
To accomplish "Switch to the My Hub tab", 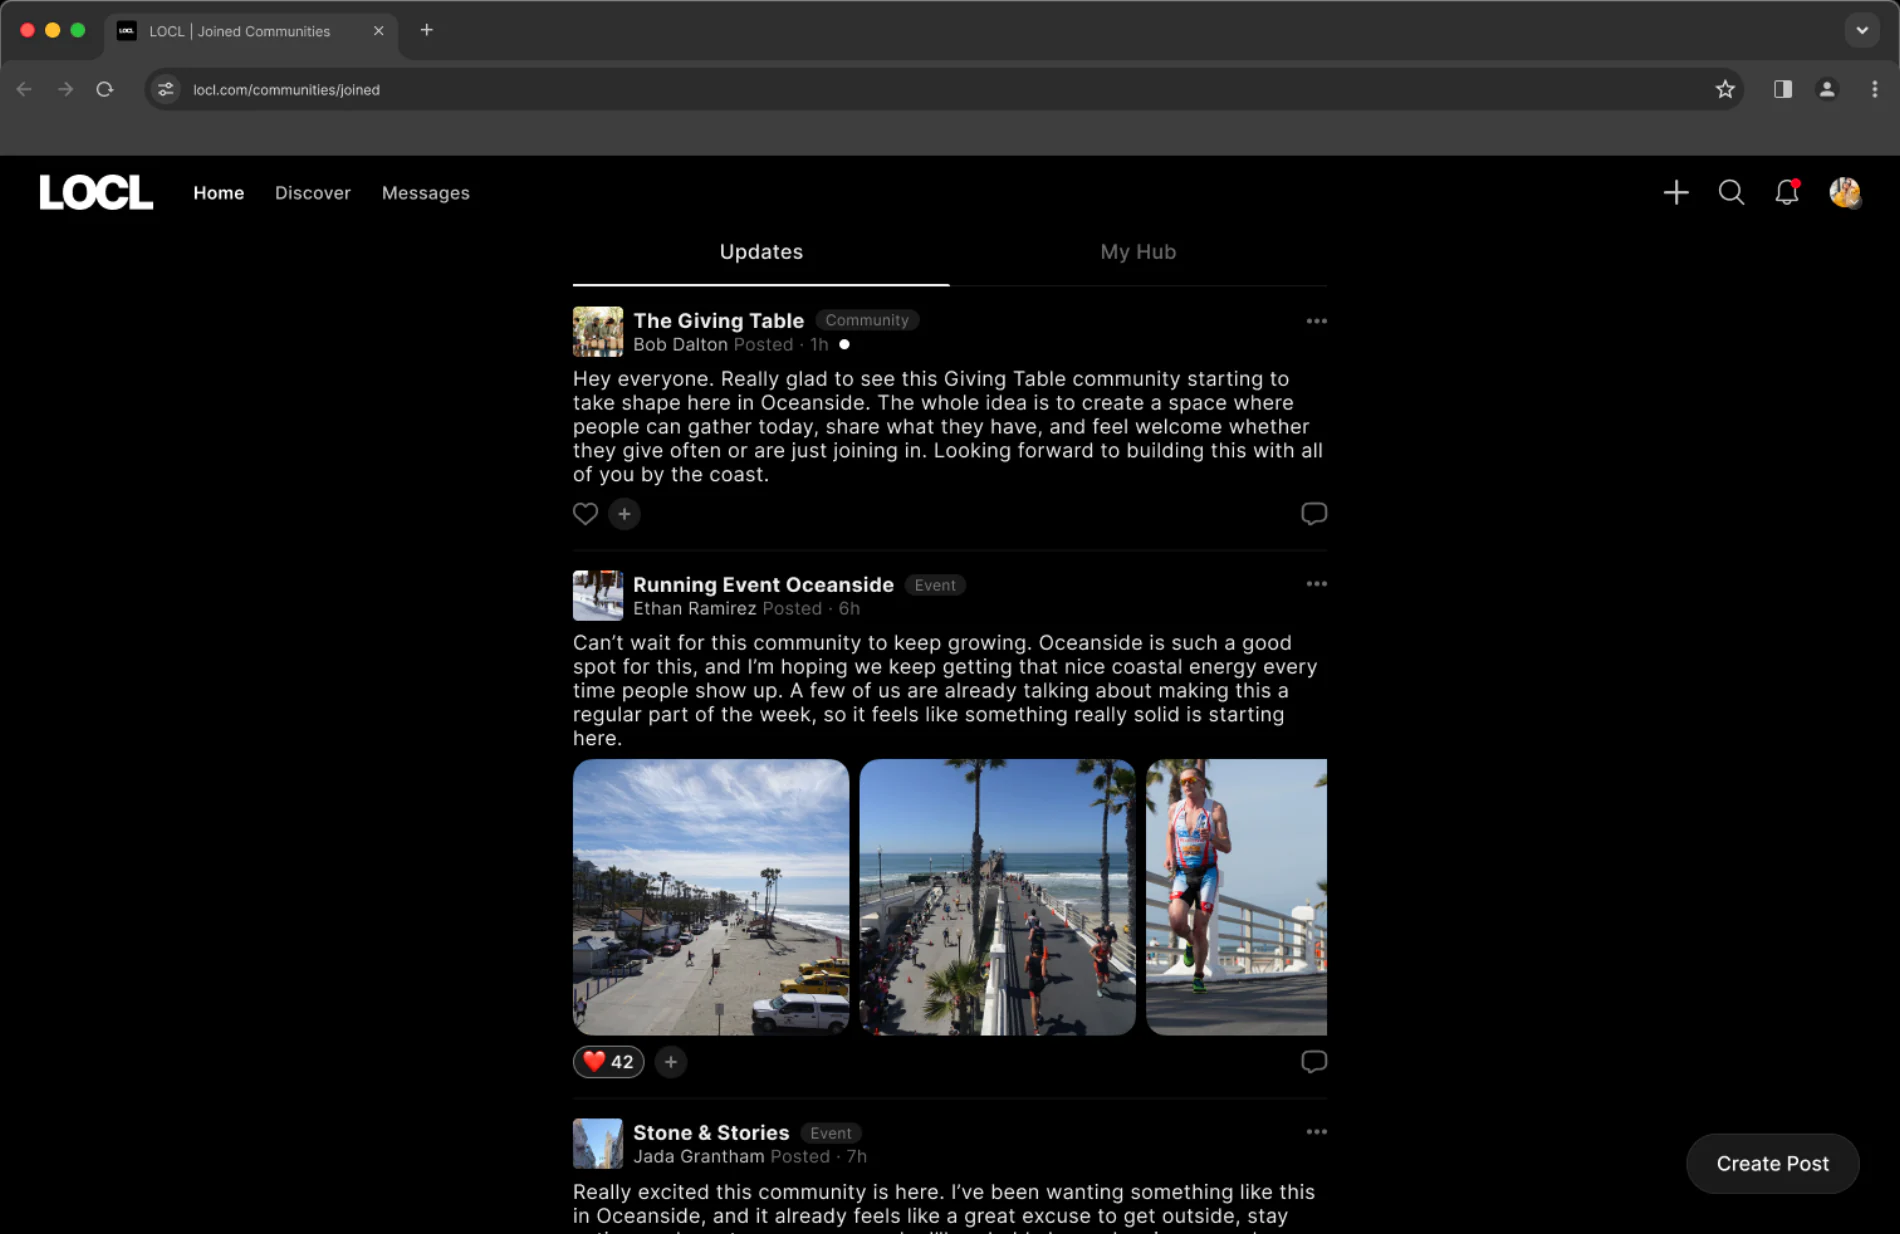I will tap(1138, 252).
